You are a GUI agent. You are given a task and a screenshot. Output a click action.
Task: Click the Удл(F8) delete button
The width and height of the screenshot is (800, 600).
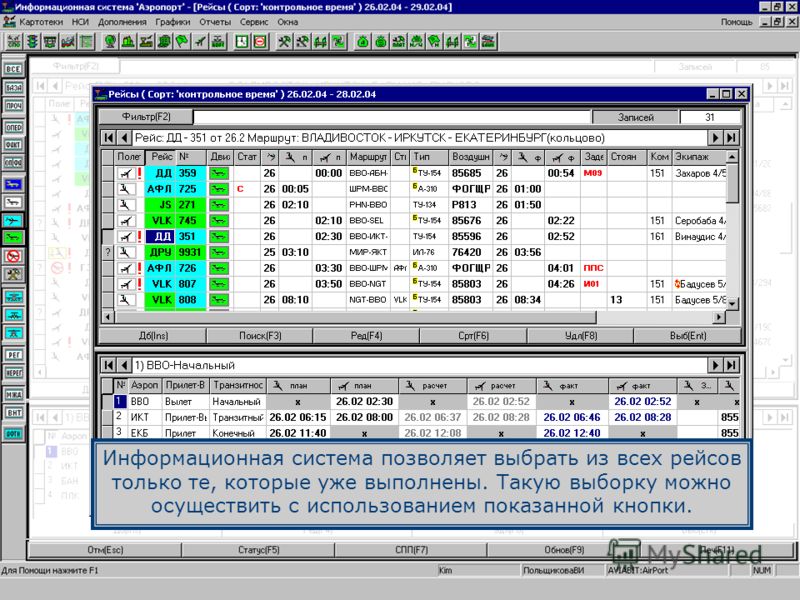click(581, 336)
